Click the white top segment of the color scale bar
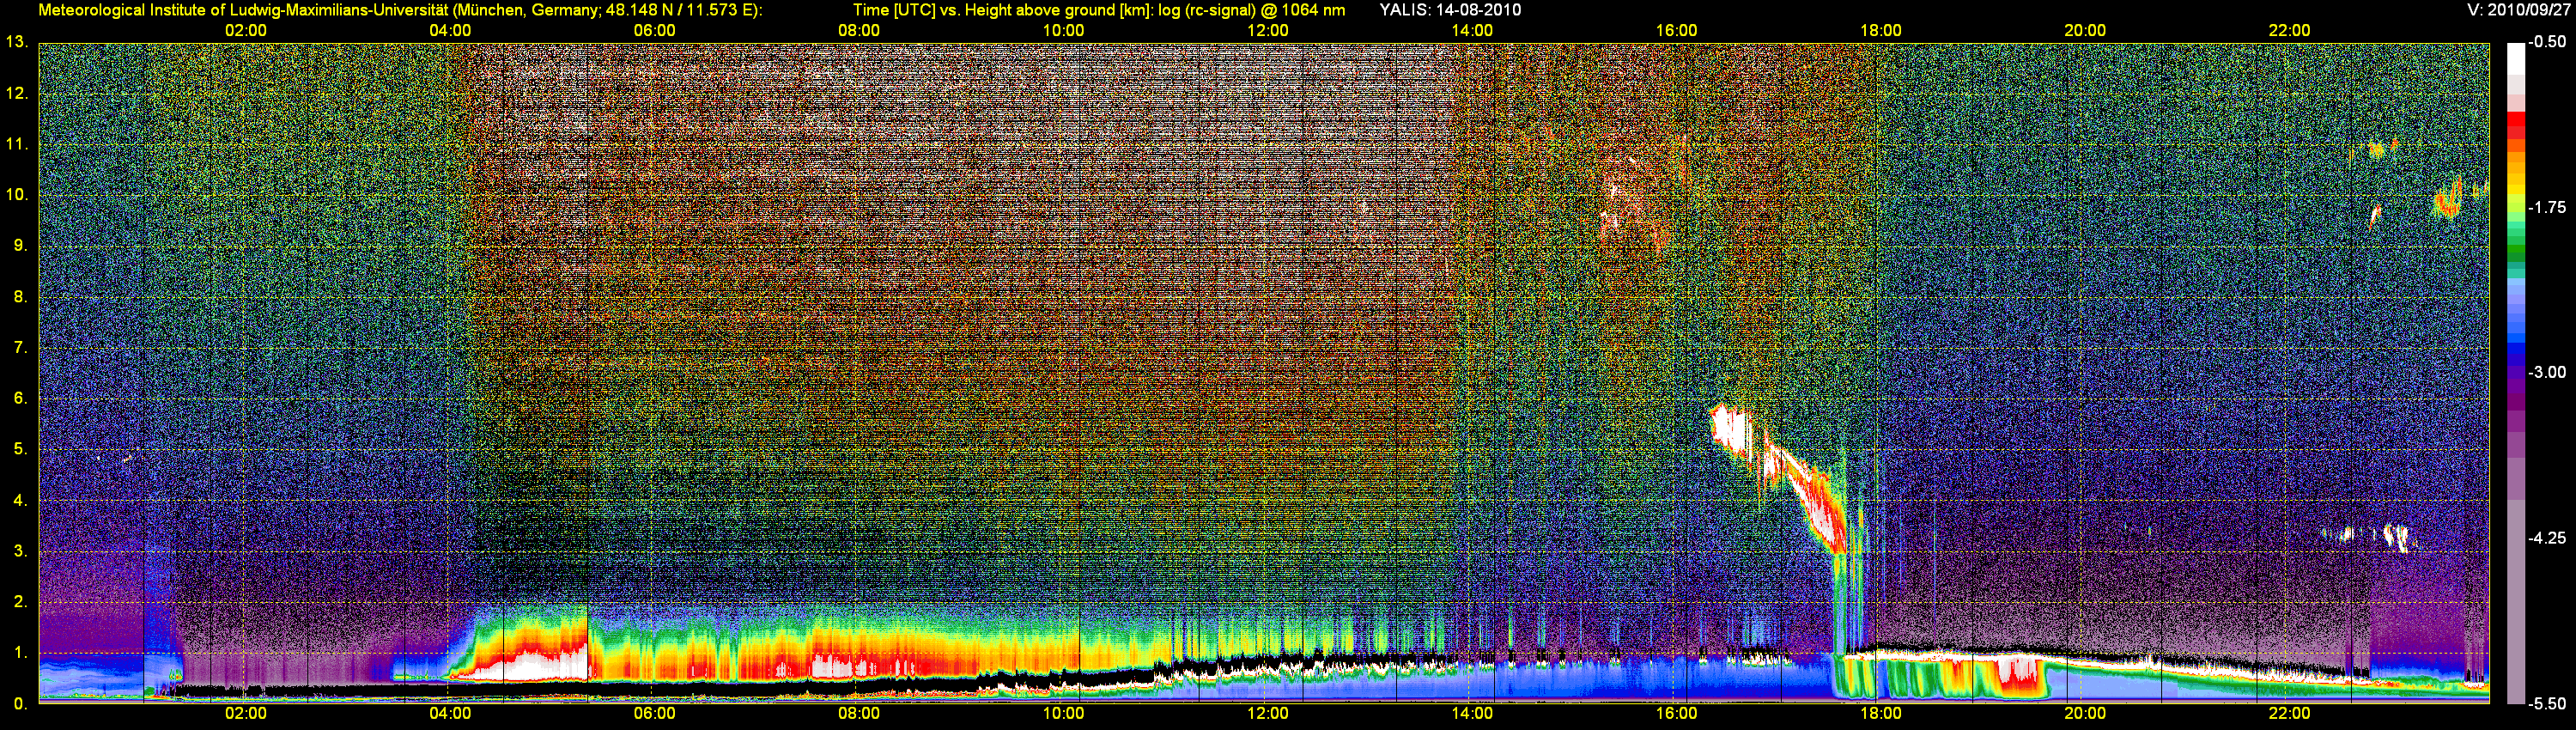 click(2515, 60)
